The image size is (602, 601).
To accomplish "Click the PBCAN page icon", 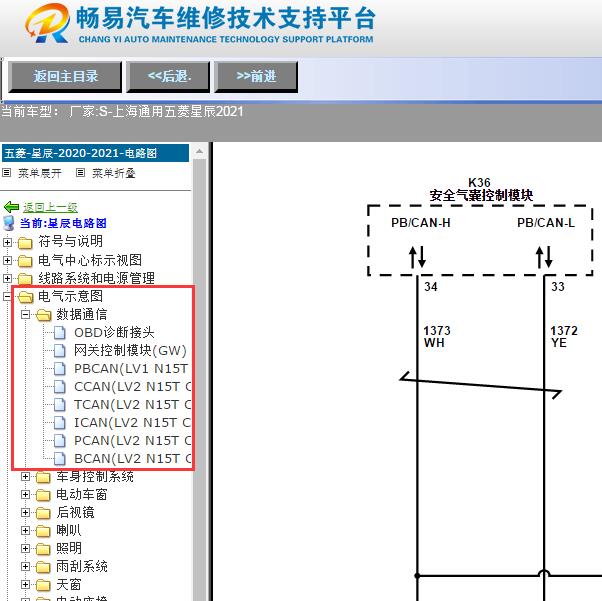I will point(60,369).
